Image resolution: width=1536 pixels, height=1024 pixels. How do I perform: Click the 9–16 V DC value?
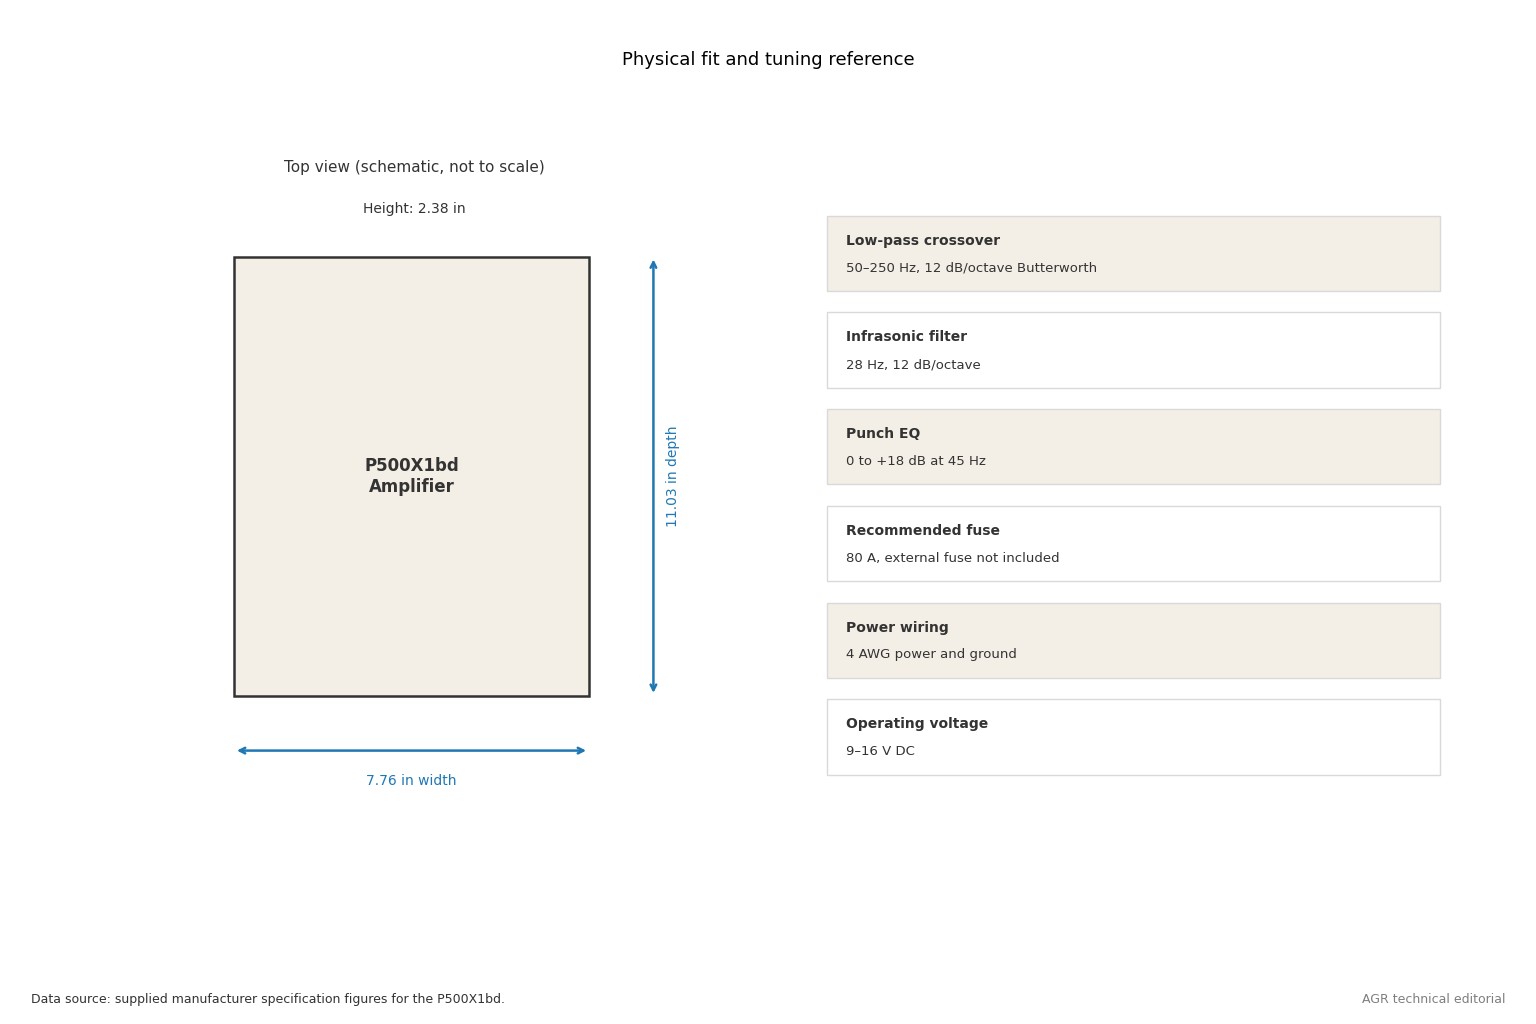880,751
